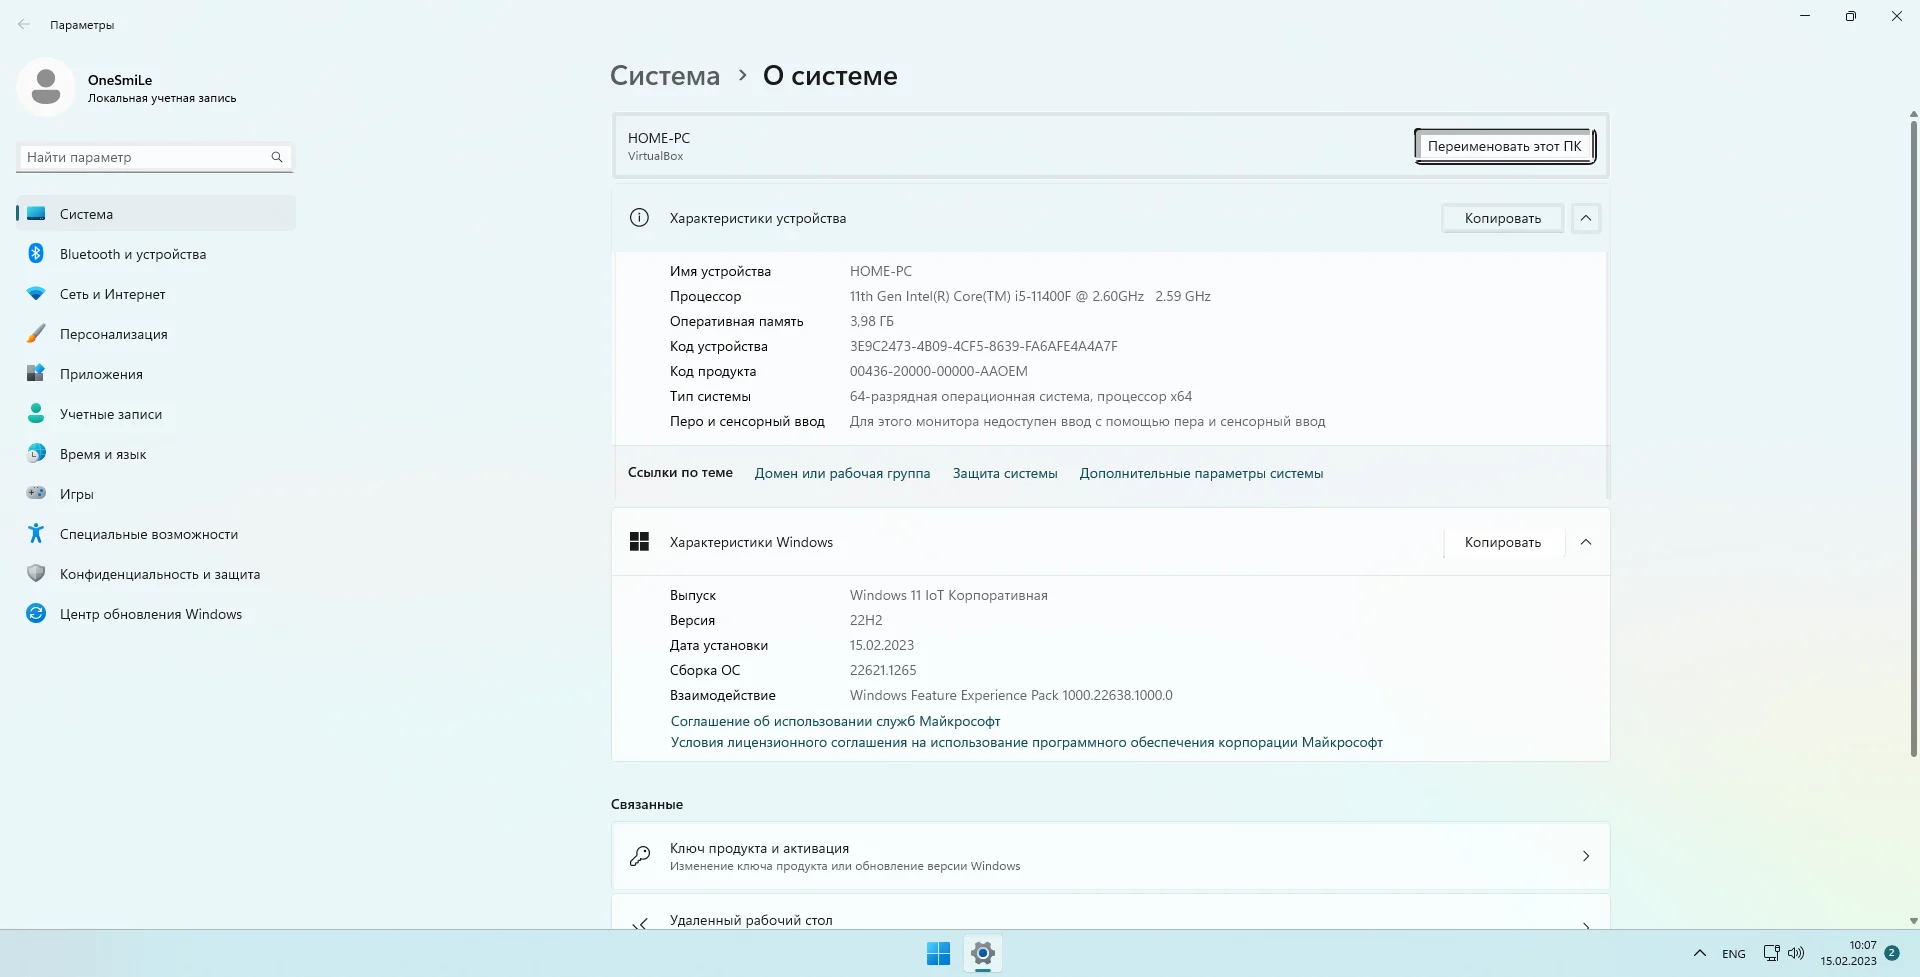Collapse the device specifications section

[1586, 218]
